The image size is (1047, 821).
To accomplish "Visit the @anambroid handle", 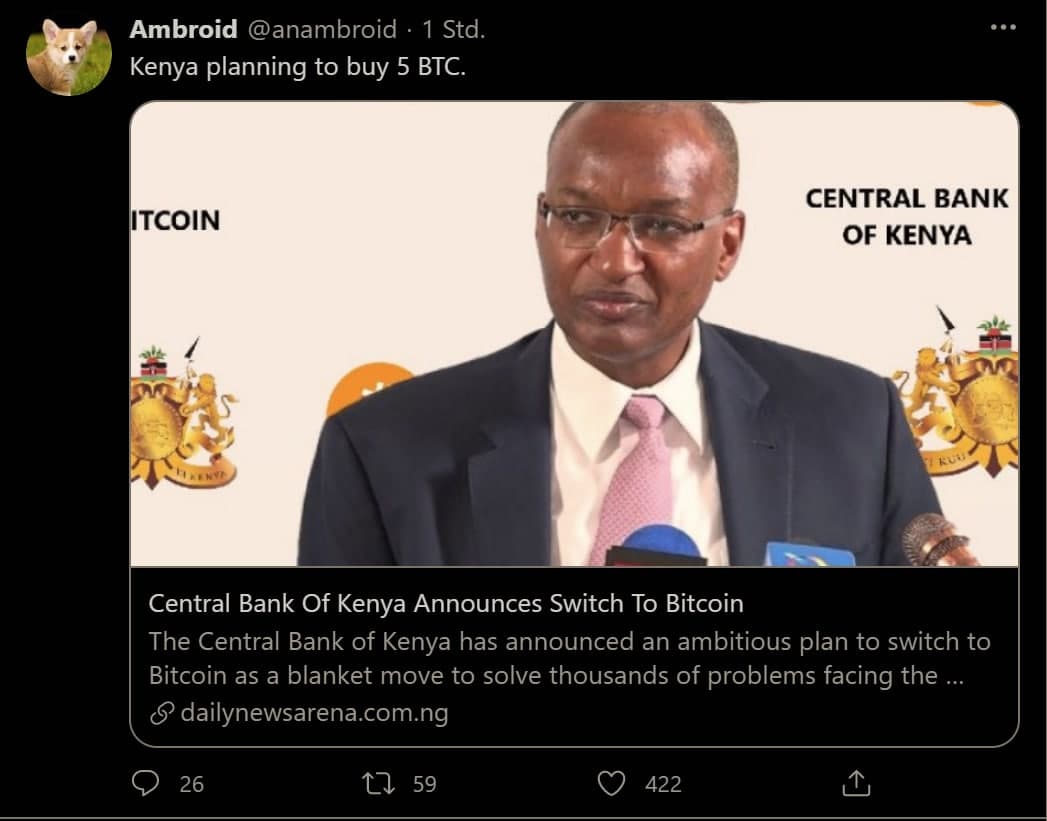I will click(323, 29).
